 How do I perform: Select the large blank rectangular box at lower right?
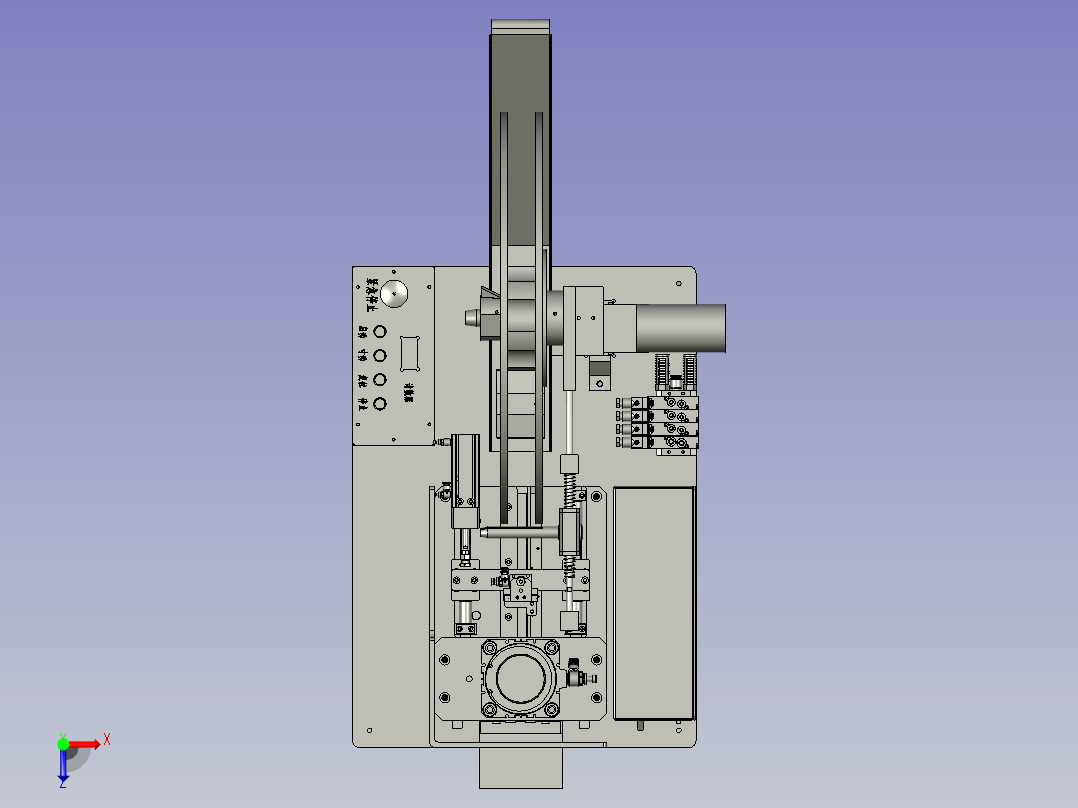coord(654,603)
